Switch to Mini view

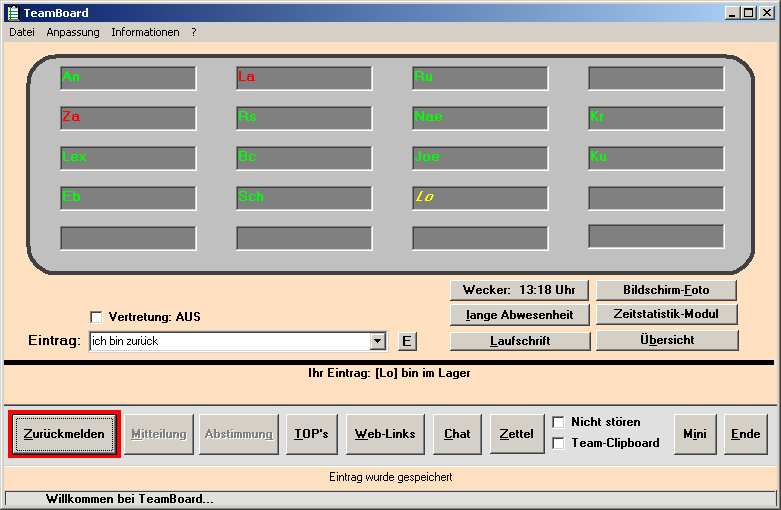(x=694, y=434)
